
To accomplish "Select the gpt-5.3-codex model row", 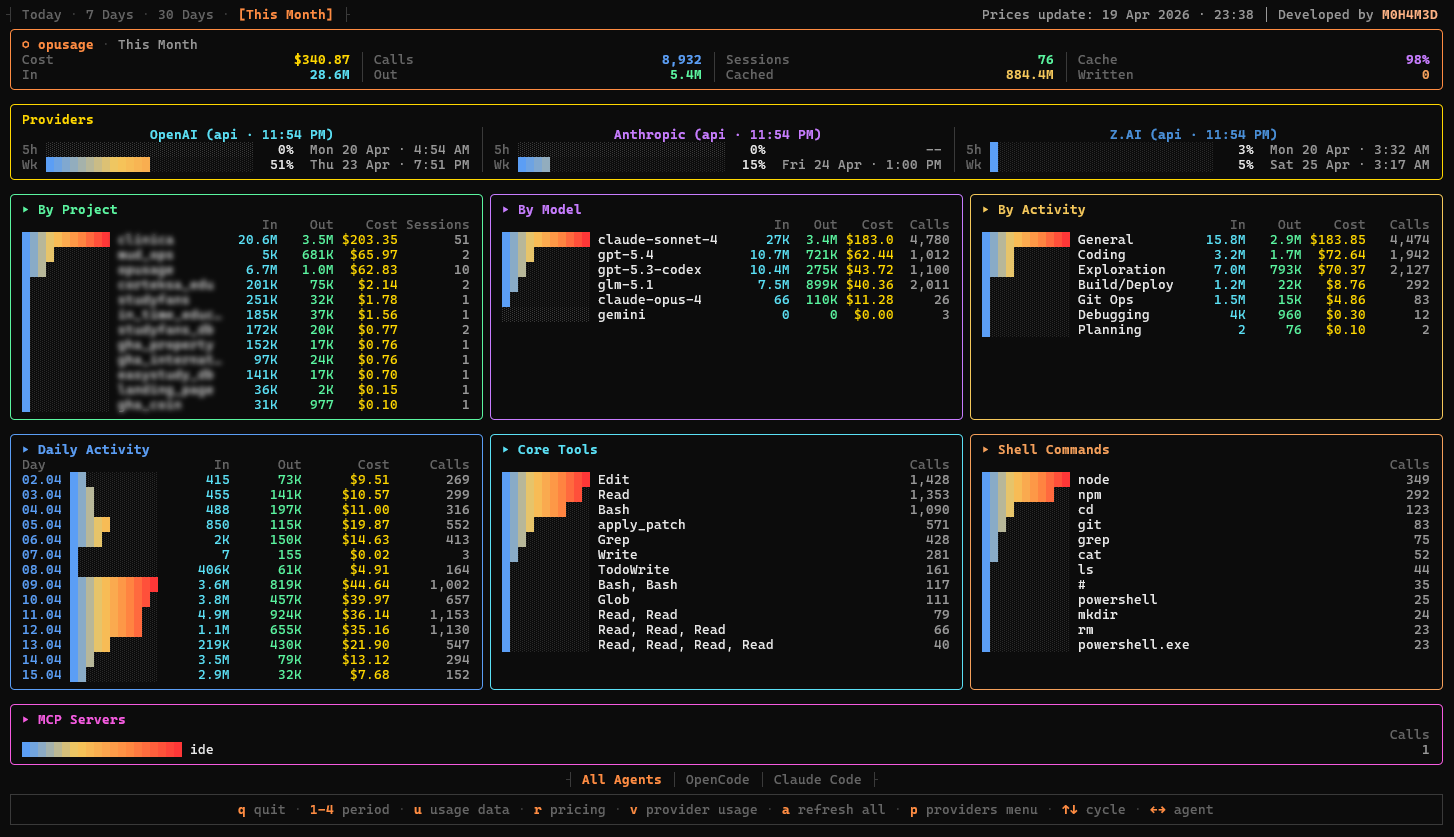I will tap(725, 270).
